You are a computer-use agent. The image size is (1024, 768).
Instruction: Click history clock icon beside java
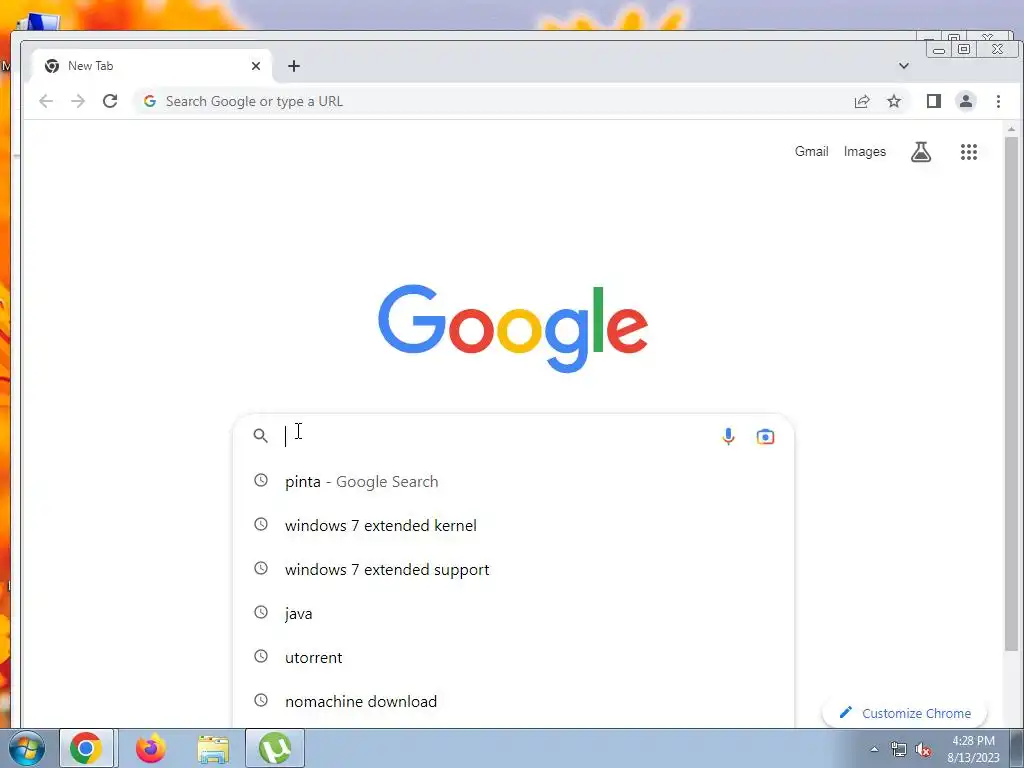[261, 612]
